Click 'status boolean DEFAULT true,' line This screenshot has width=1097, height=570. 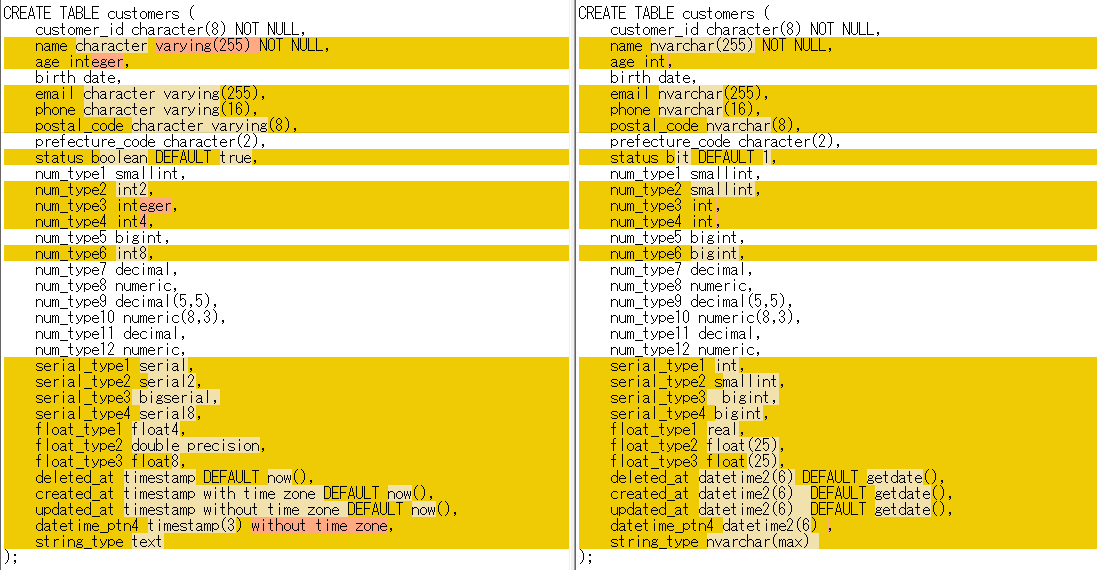[x=146, y=157]
